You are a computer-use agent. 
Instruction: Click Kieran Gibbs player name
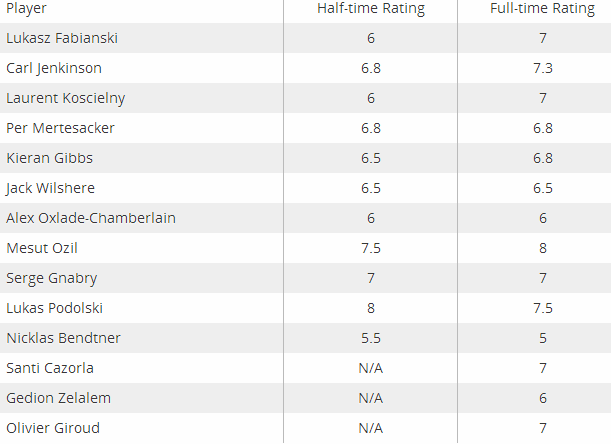point(49,158)
